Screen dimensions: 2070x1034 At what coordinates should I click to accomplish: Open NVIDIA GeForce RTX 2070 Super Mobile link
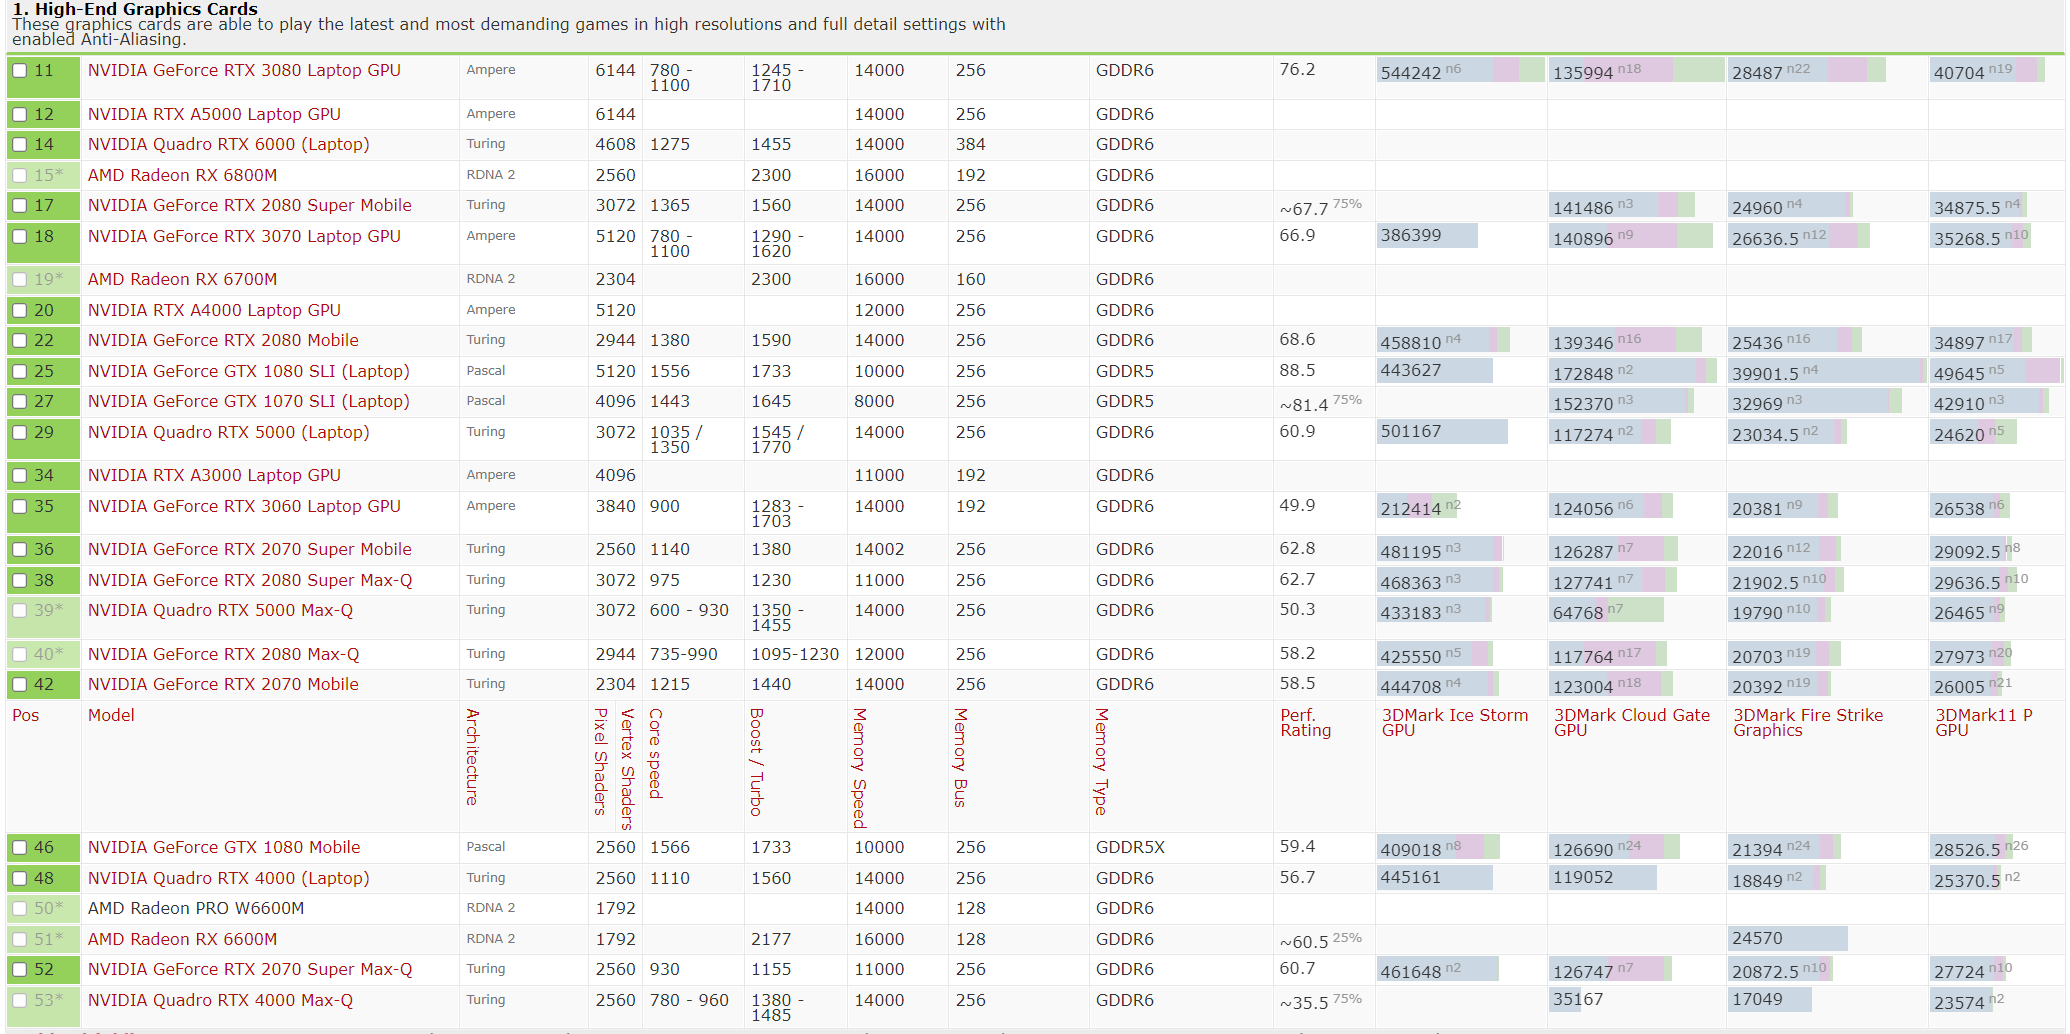tap(250, 549)
